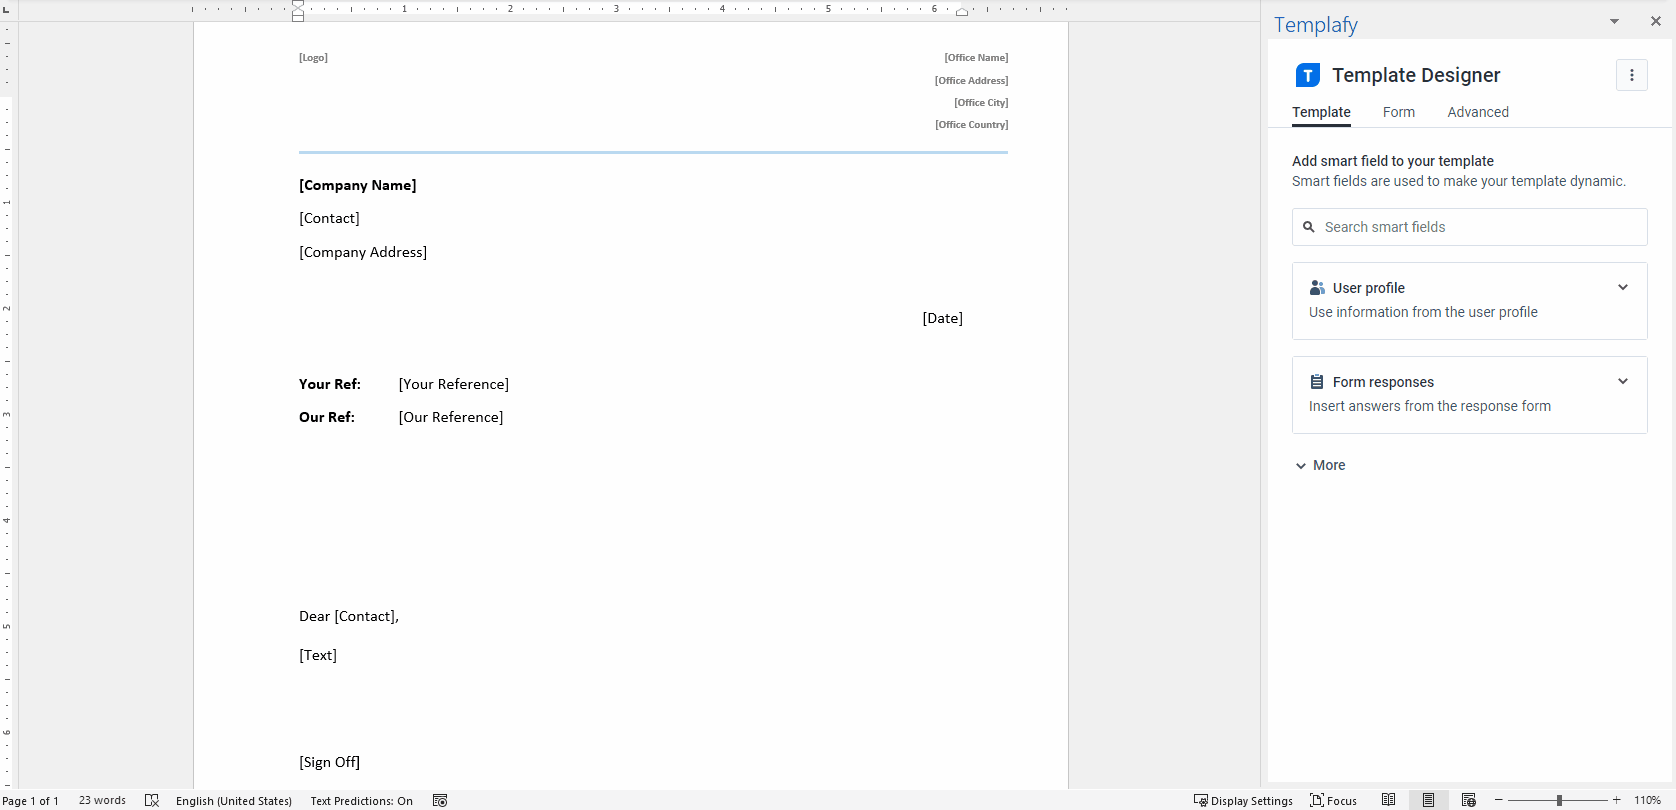Click the zoom in plus icon
This screenshot has width=1676, height=810.
point(1616,800)
